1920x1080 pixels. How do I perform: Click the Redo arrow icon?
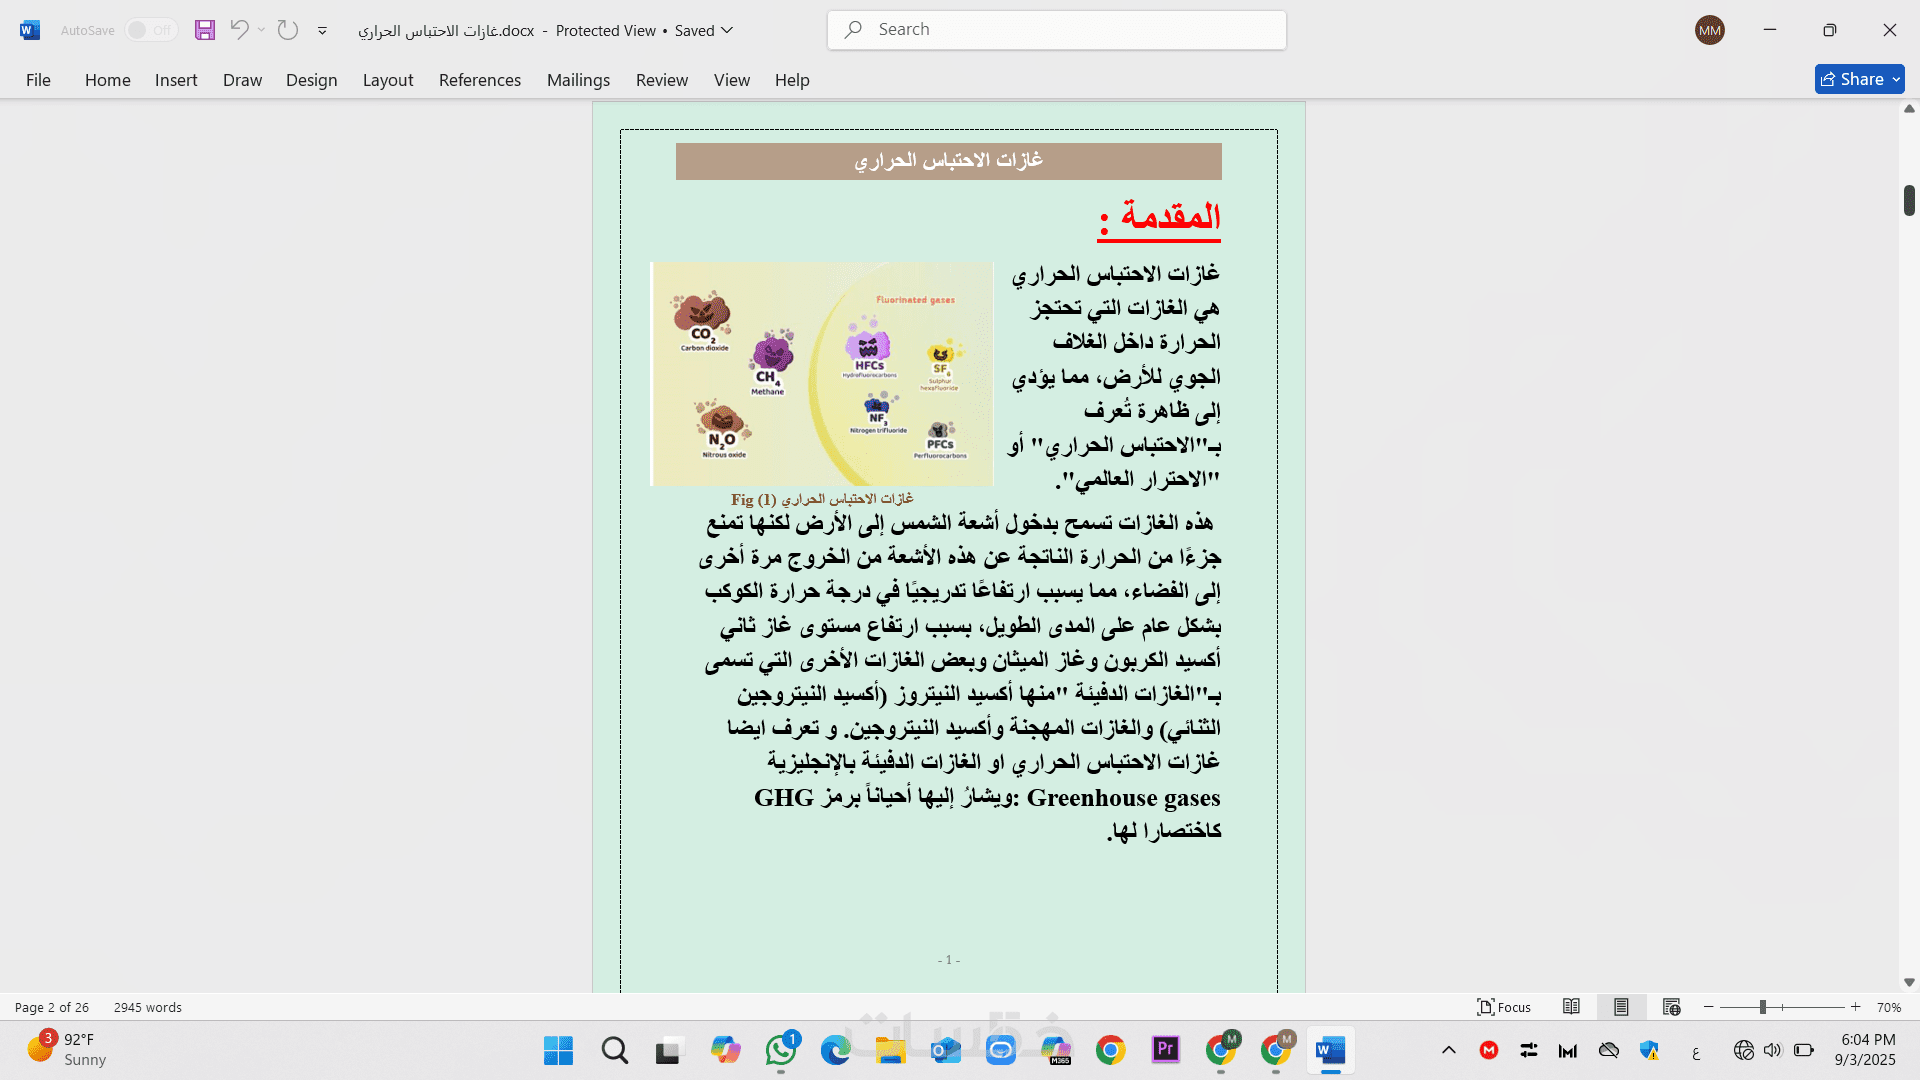tap(288, 30)
